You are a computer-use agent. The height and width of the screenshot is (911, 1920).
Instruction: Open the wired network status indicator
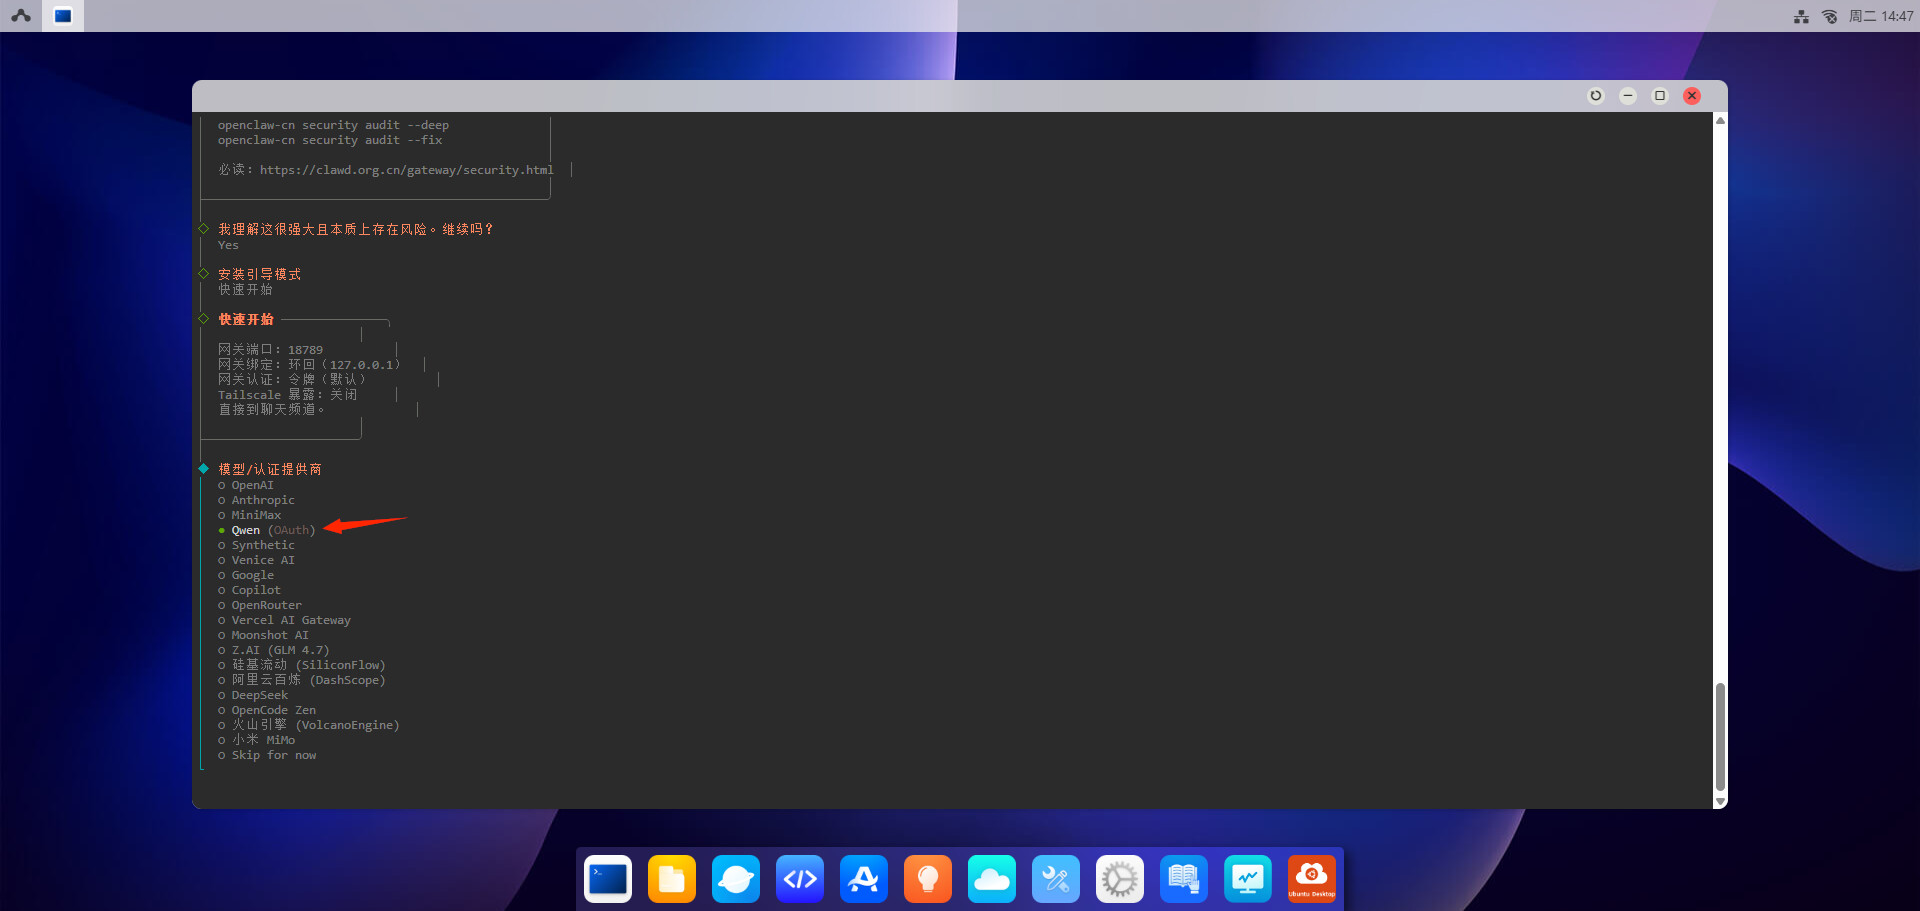tap(1801, 16)
